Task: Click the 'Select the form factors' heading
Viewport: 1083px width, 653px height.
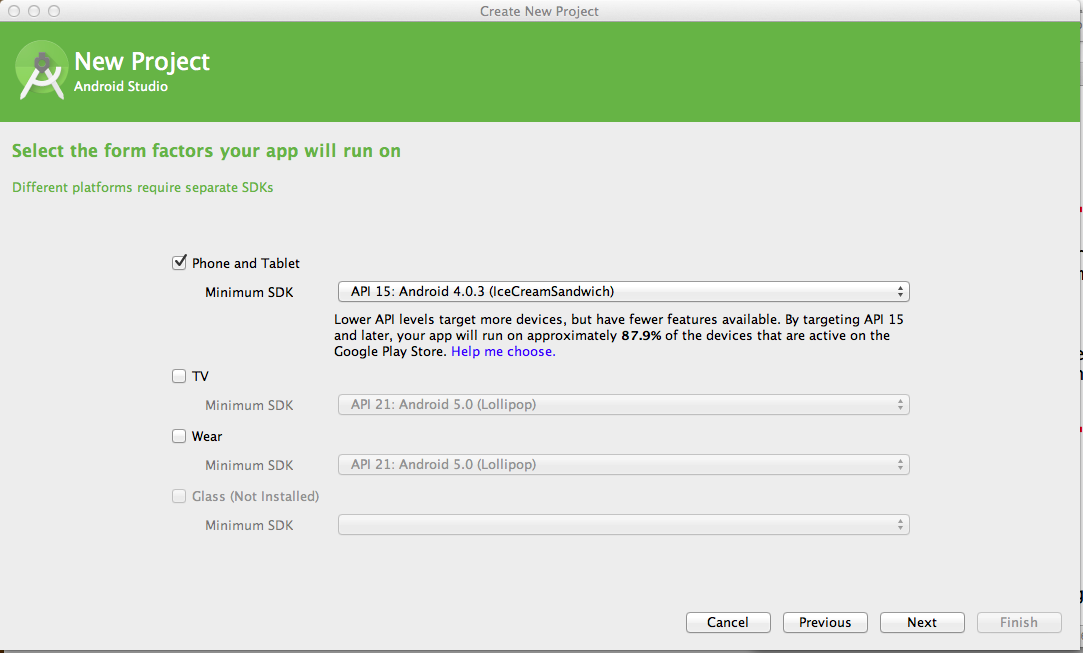Action: [x=207, y=151]
